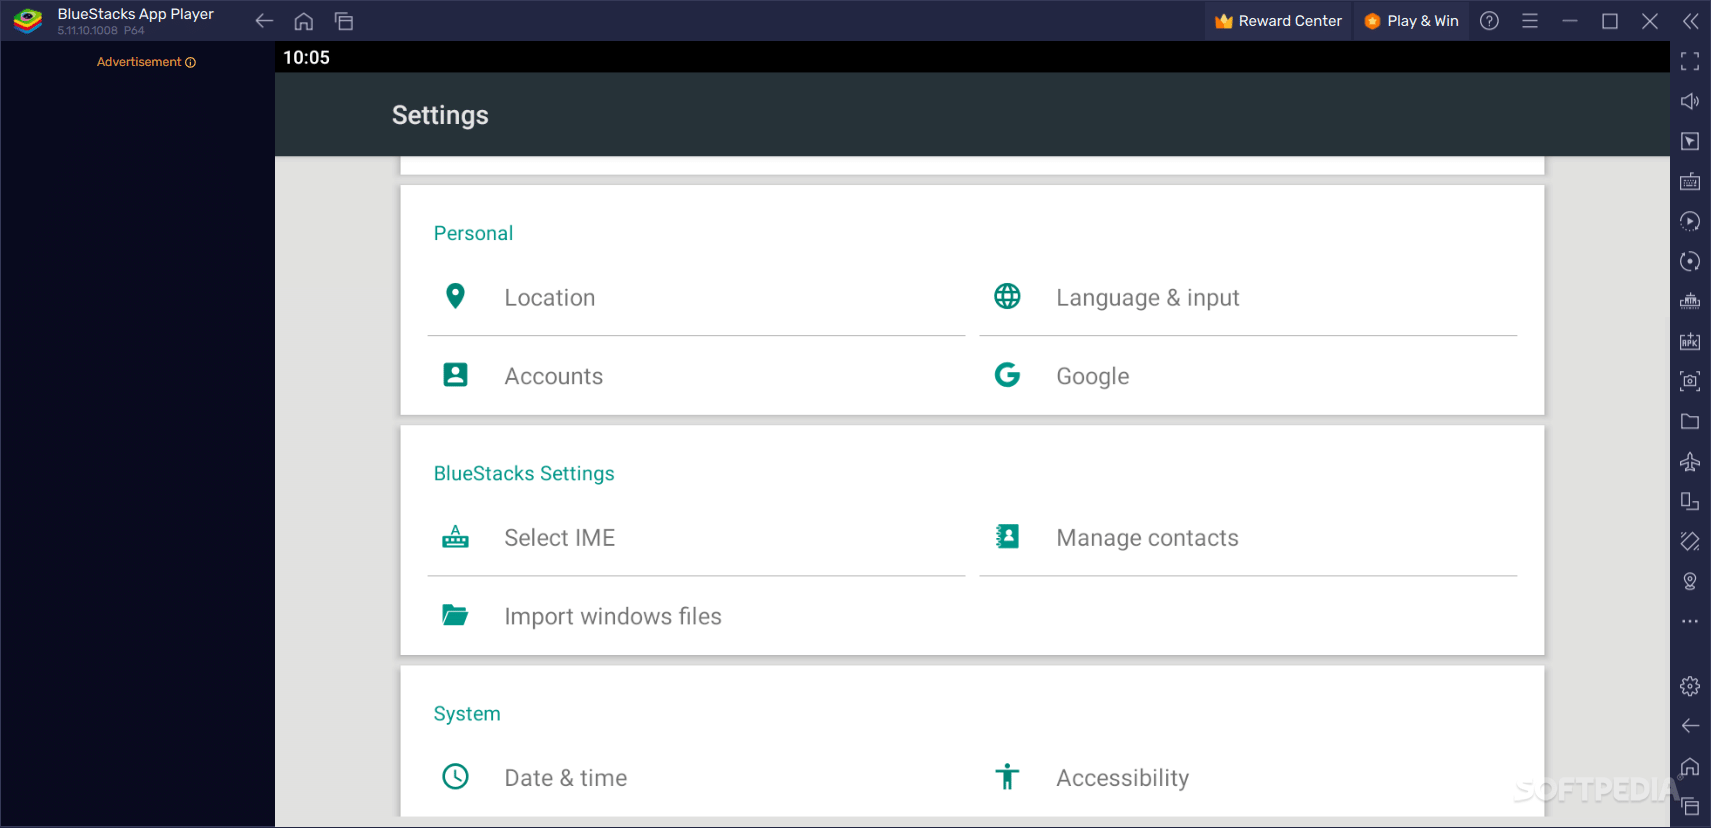Click the clock icon for Date & time

(x=455, y=776)
